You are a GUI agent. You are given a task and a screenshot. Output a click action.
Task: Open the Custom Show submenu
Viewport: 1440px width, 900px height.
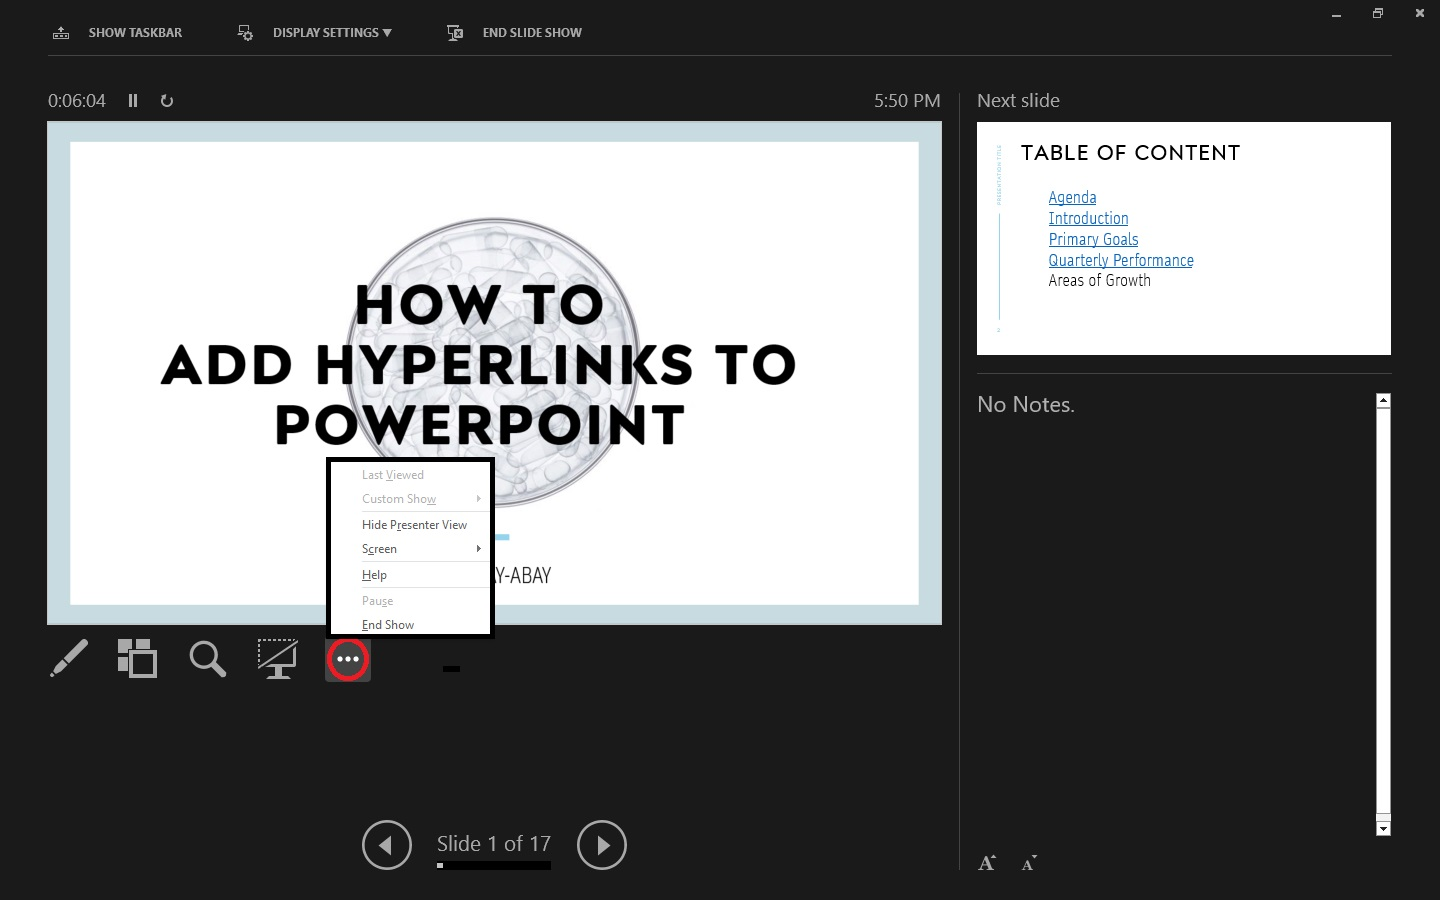click(x=411, y=499)
